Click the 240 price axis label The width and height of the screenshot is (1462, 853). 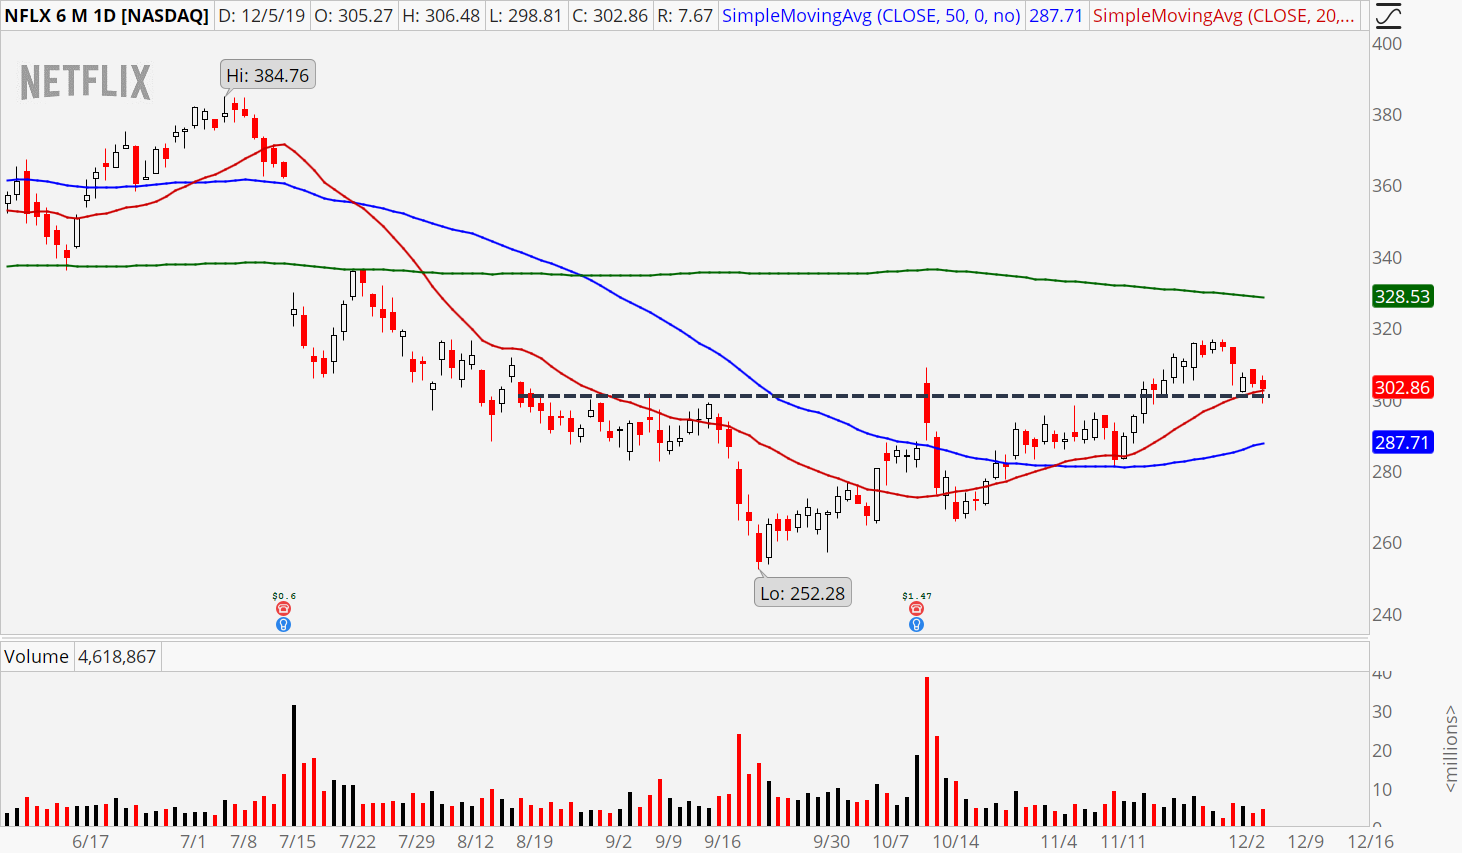(x=1387, y=614)
